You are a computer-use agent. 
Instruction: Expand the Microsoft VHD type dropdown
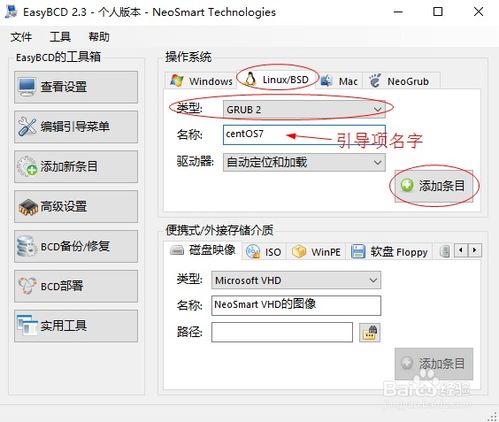coord(296,280)
